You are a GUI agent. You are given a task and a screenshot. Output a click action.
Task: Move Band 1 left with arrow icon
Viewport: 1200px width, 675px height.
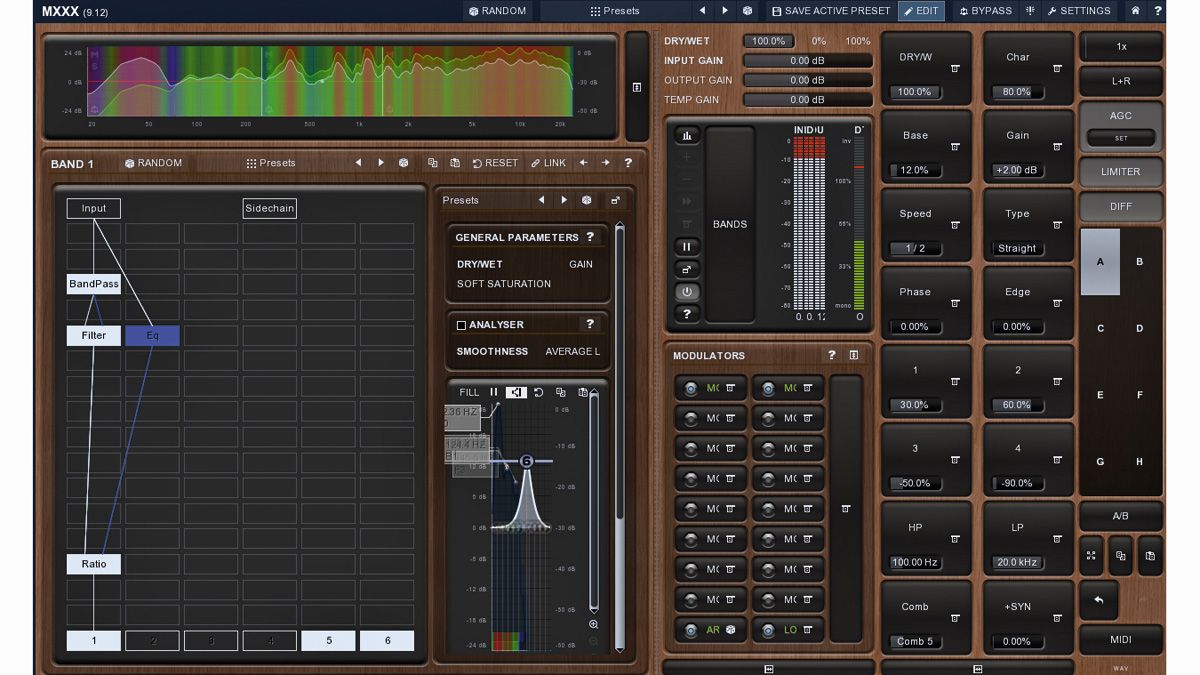[x=583, y=163]
